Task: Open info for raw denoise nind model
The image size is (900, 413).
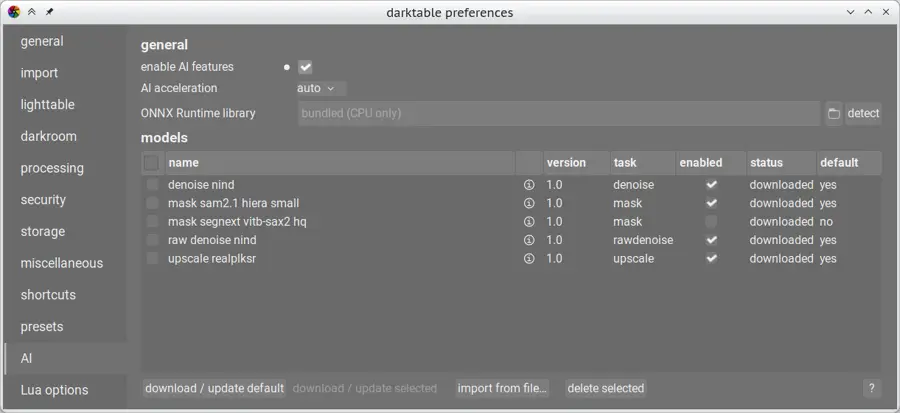Action: pyautogui.click(x=529, y=240)
